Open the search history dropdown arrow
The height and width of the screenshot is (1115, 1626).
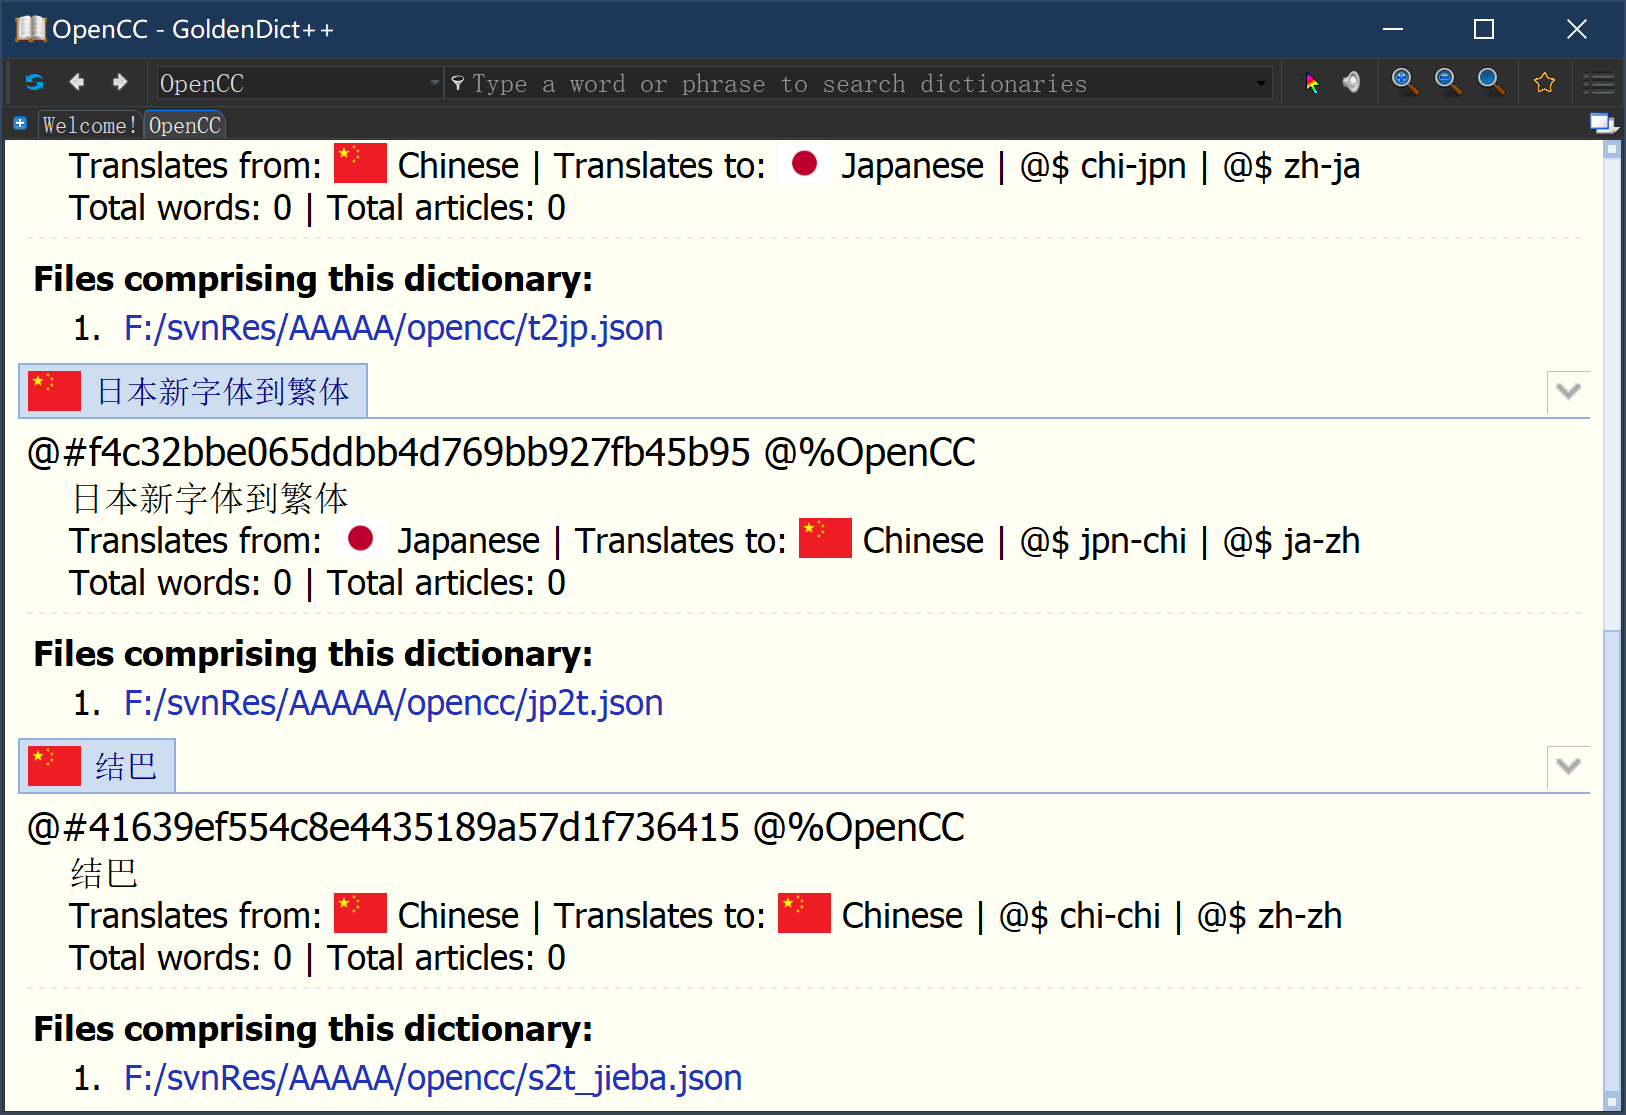click(1261, 83)
